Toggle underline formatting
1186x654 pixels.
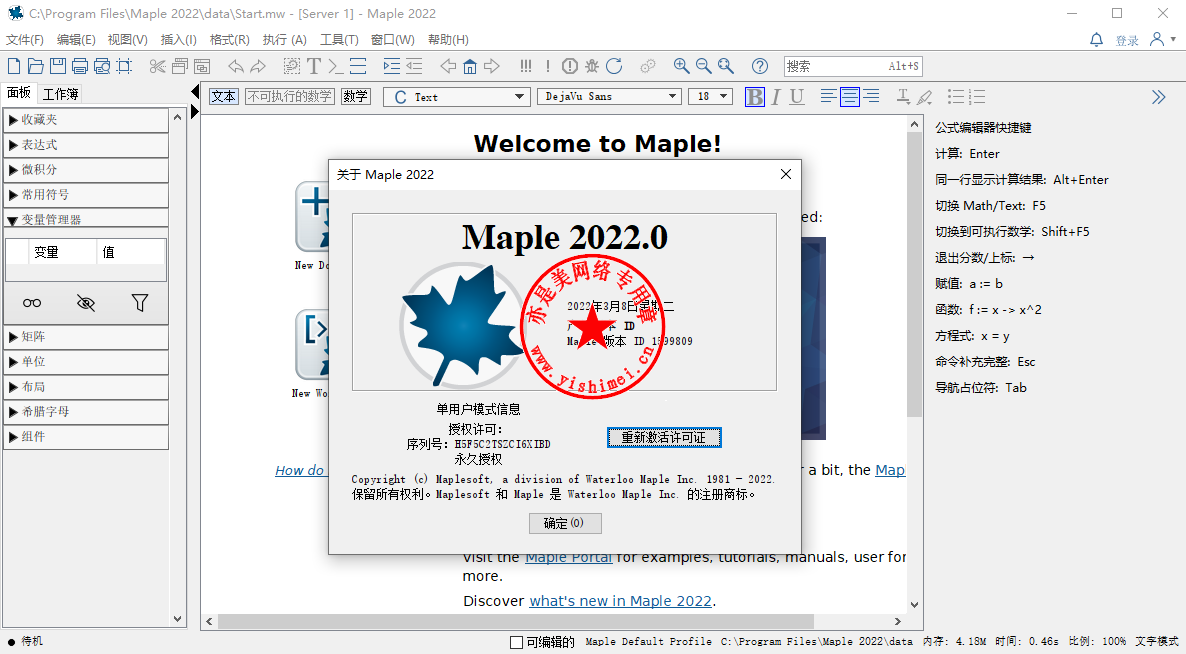pyautogui.click(x=796, y=97)
